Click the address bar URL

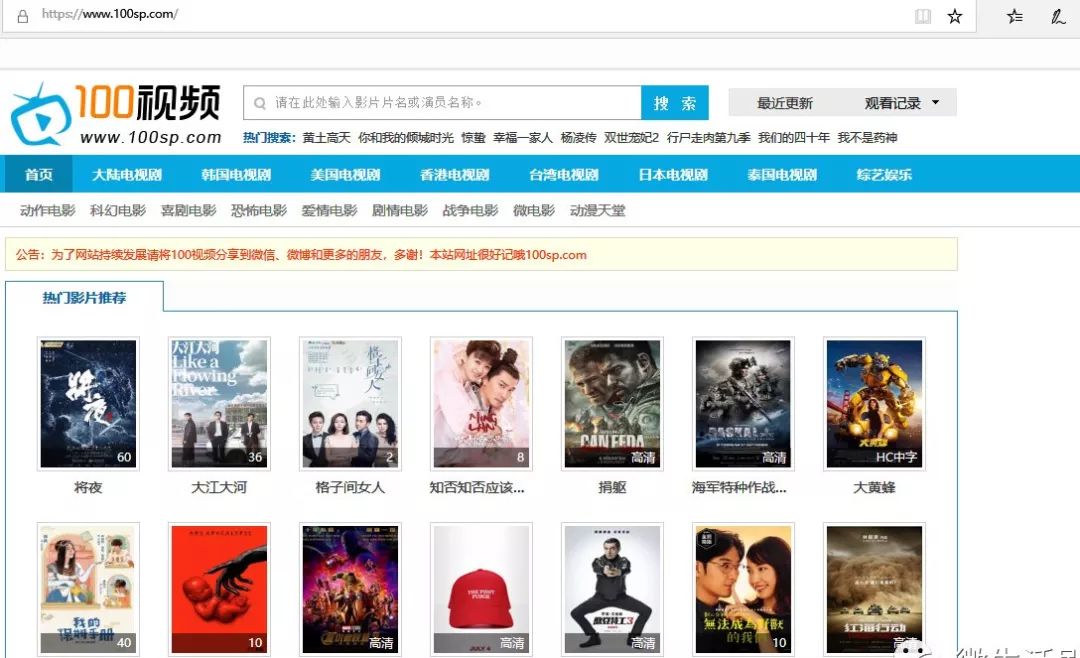pyautogui.click(x=110, y=14)
